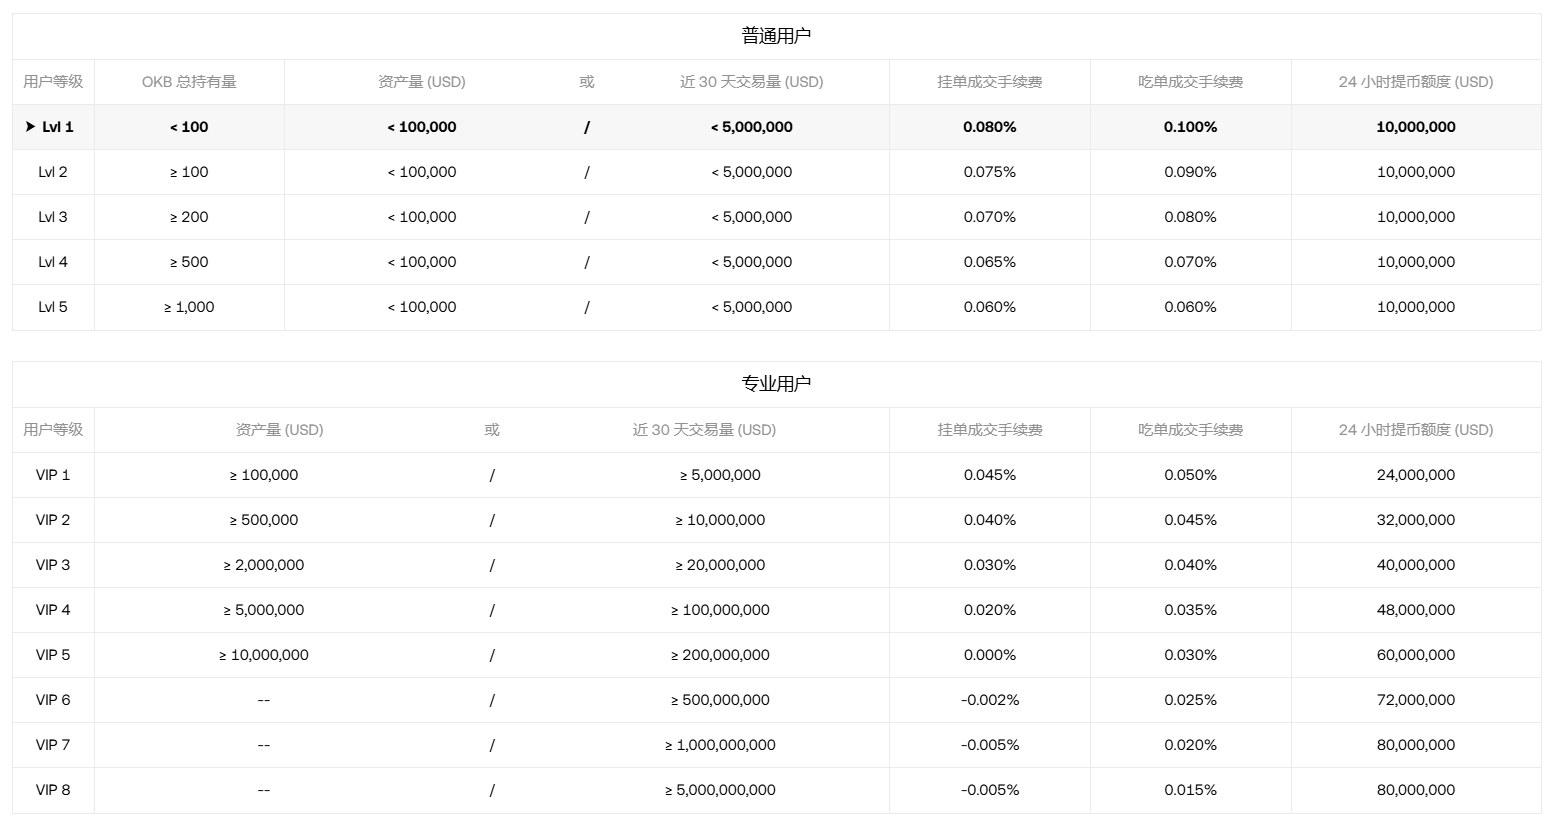Click VIP 7 trading volume ≥ 1,000,000,000

click(720, 745)
